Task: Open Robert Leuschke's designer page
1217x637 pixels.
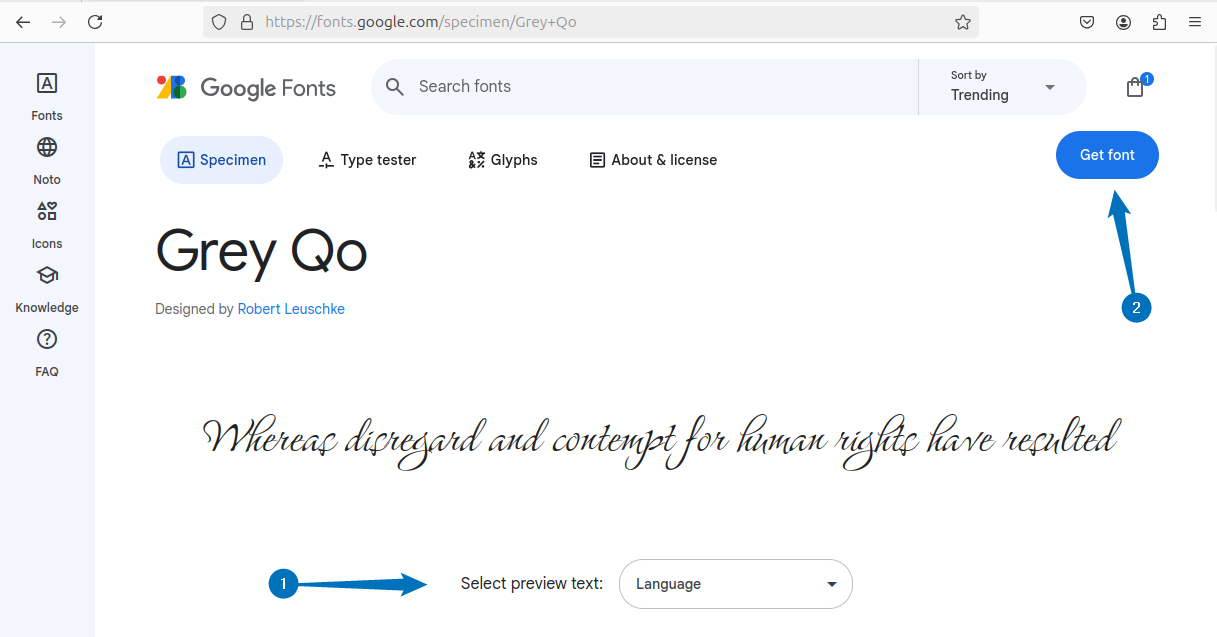Action: click(291, 309)
